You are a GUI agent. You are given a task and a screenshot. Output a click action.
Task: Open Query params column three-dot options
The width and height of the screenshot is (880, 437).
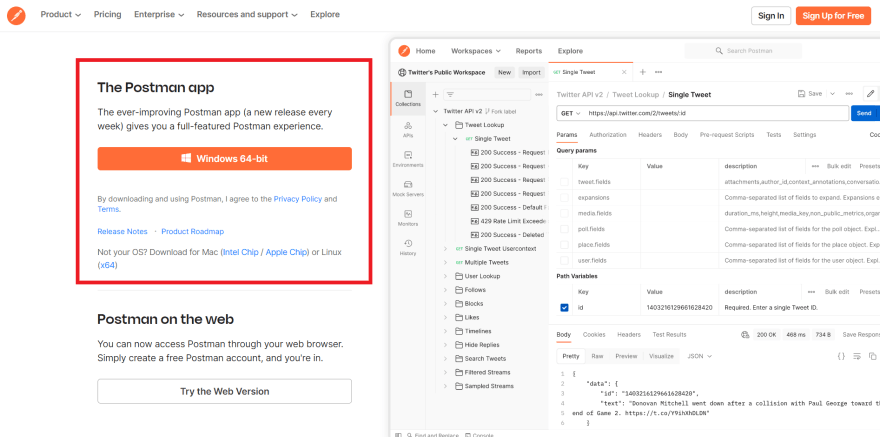click(815, 166)
